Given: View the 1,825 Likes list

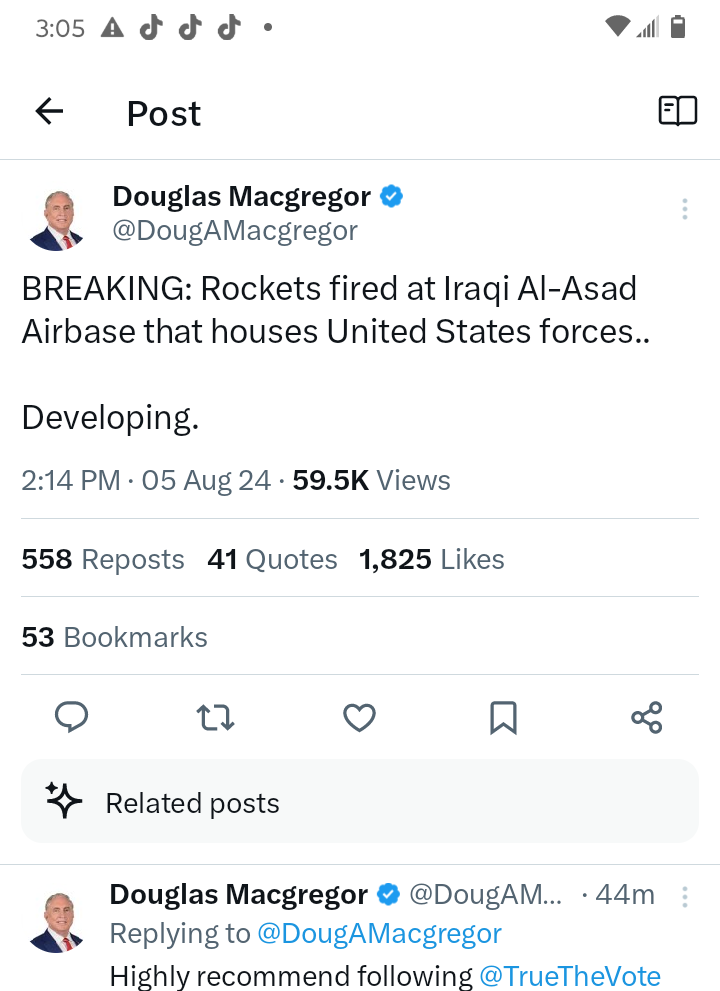Looking at the screenshot, I should (431, 559).
